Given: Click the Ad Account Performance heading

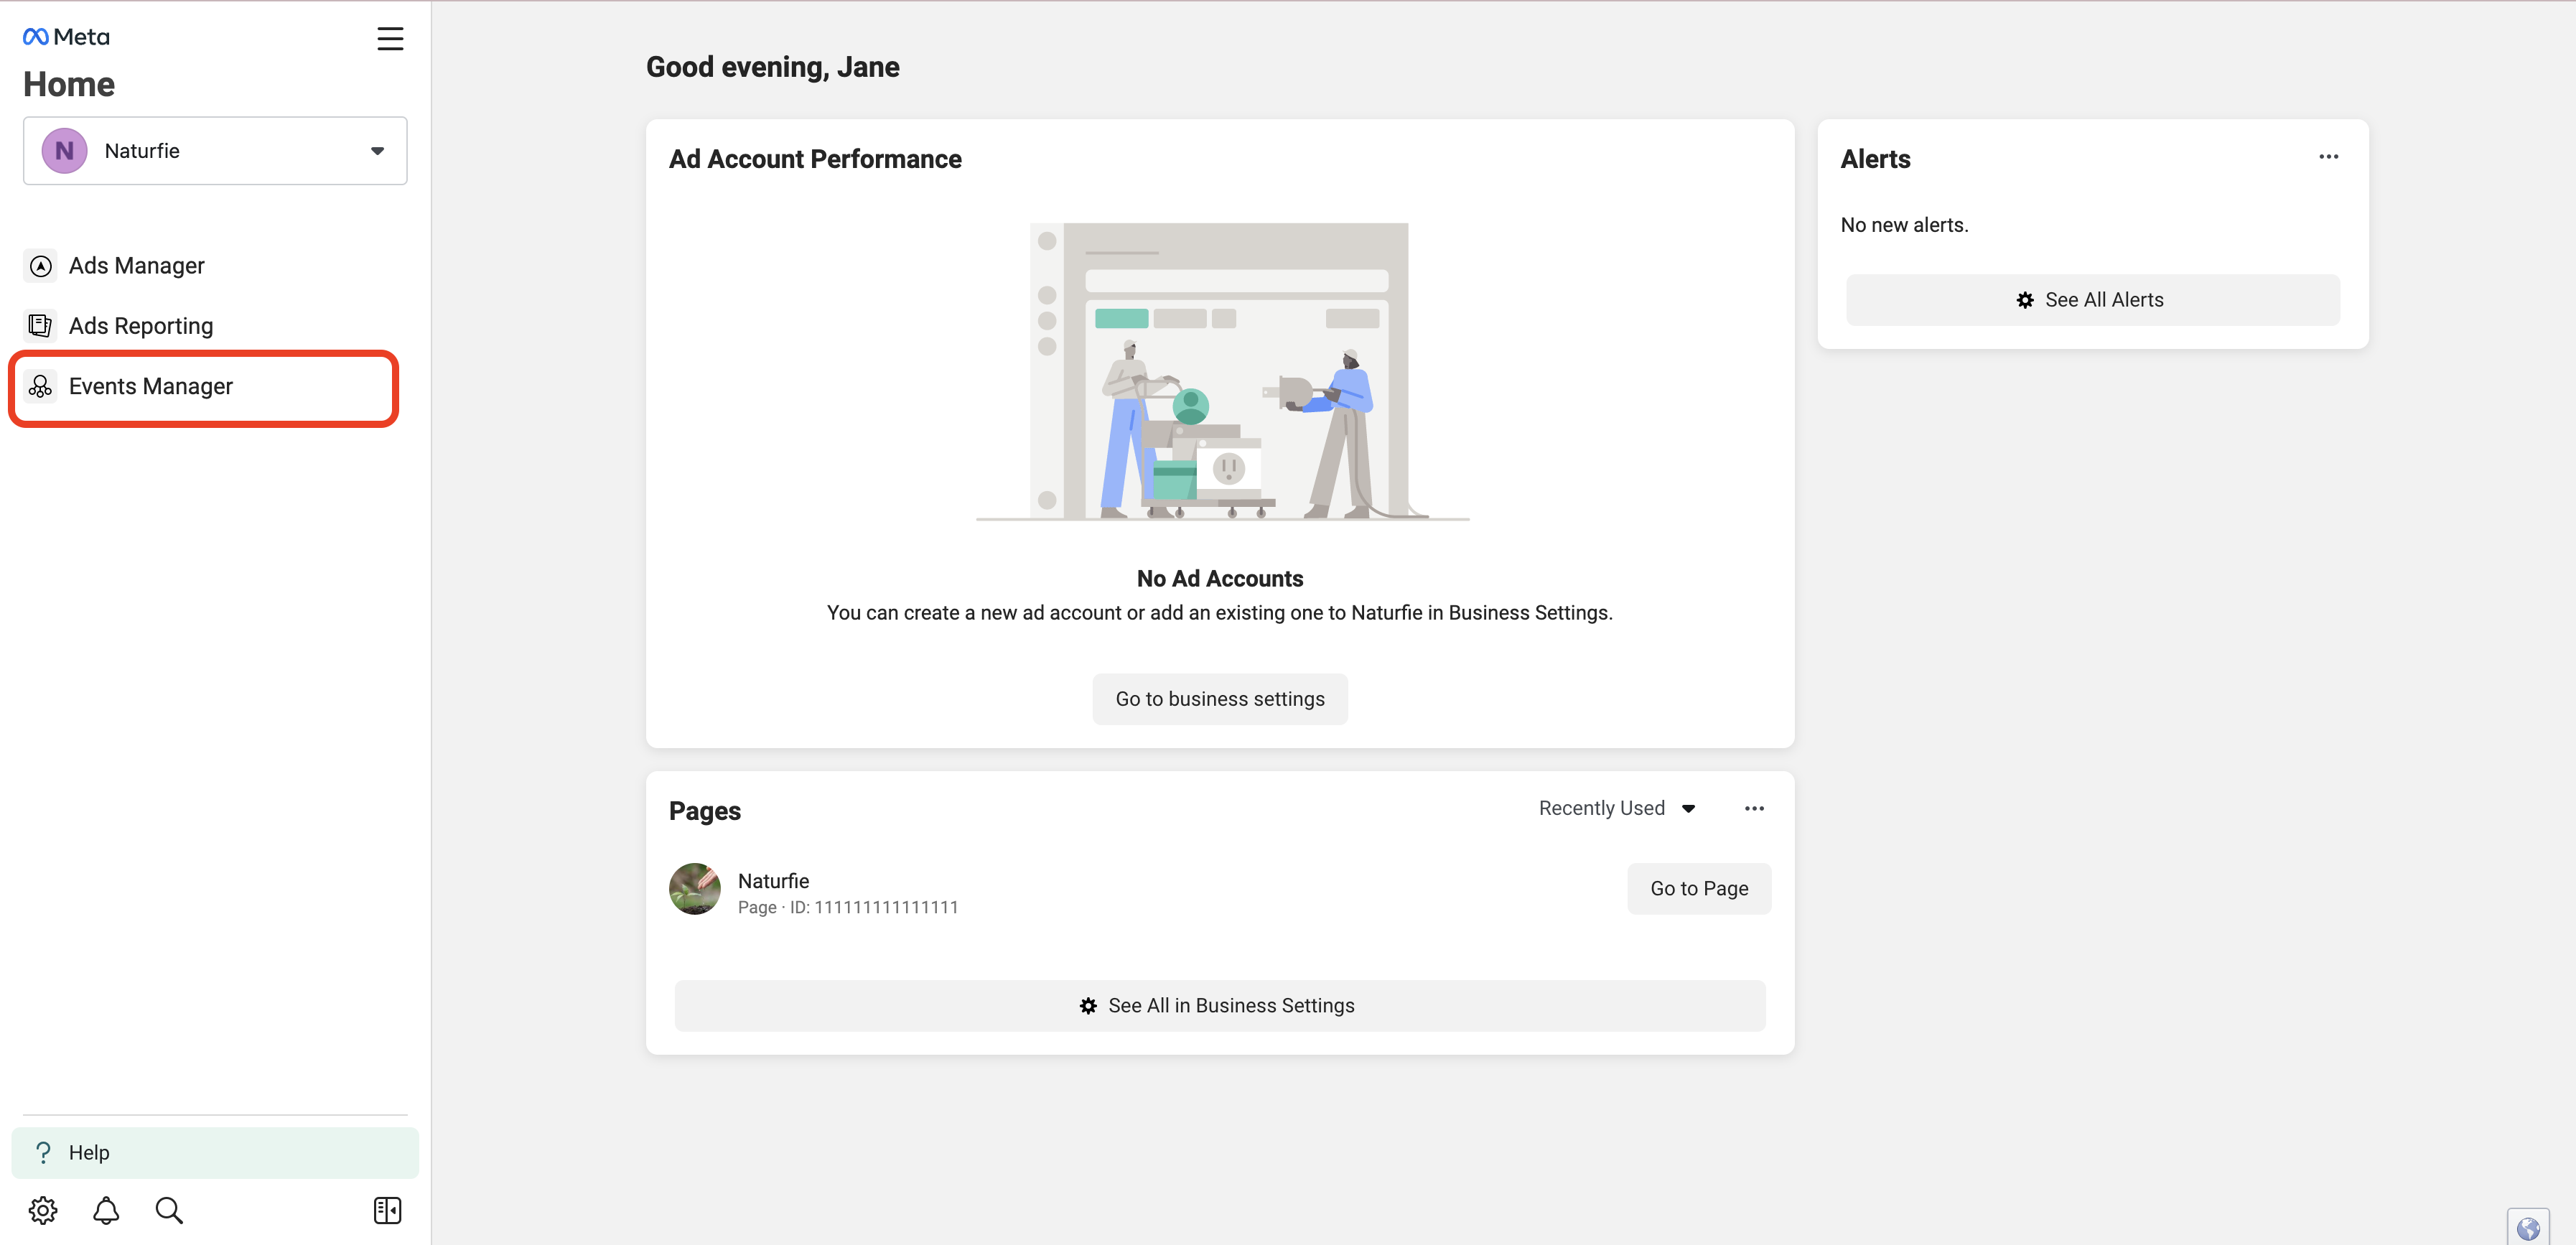Looking at the screenshot, I should tap(815, 159).
